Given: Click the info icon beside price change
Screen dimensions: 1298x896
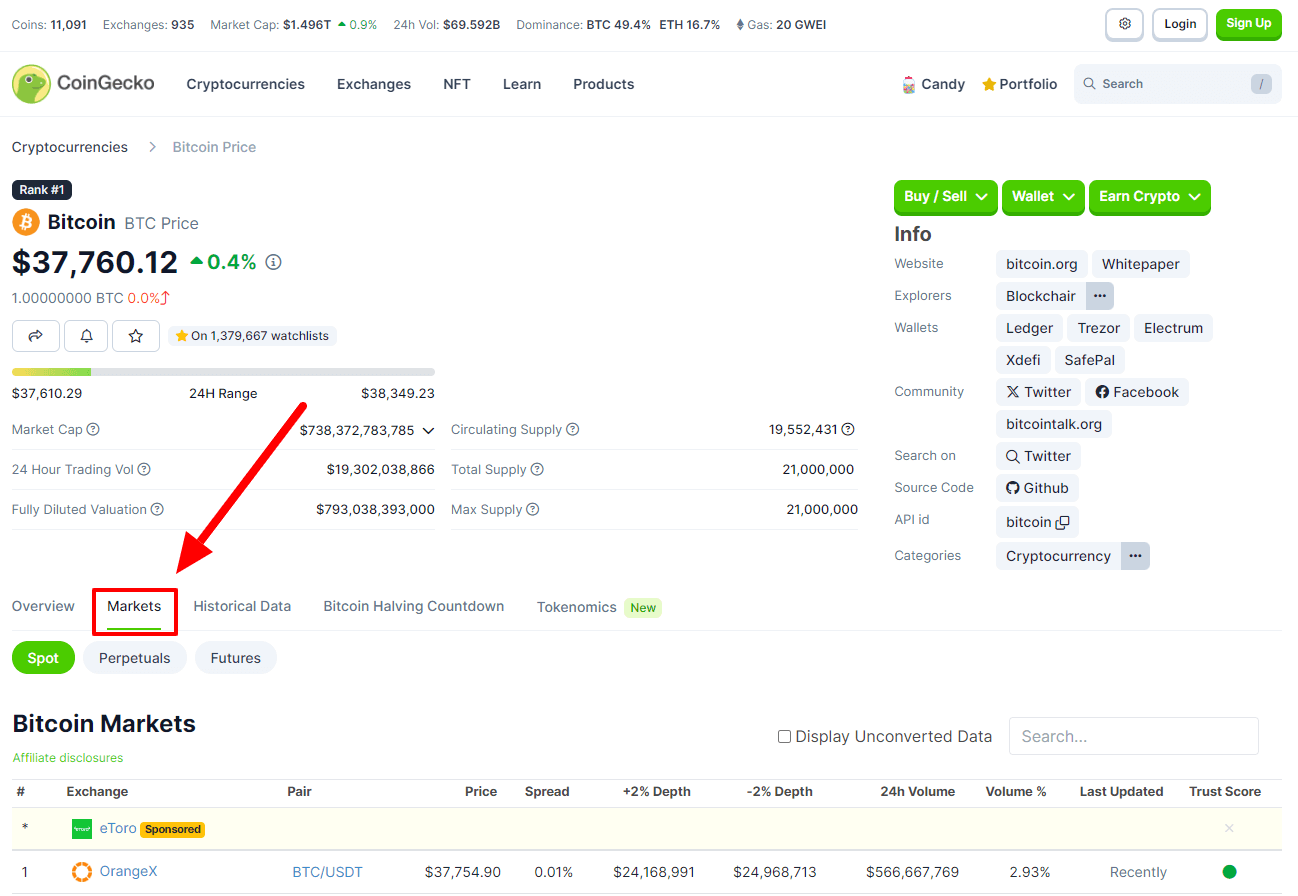Looking at the screenshot, I should pos(273,262).
